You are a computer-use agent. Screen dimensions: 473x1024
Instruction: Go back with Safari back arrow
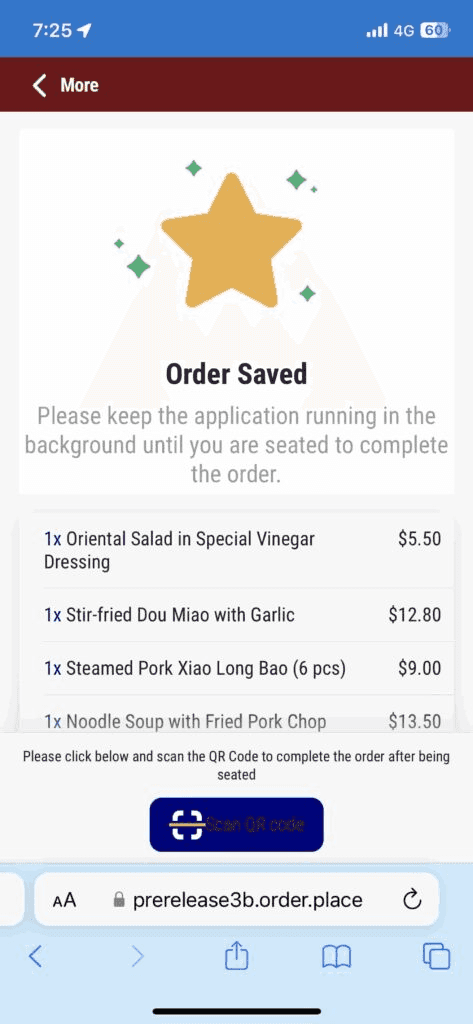coord(36,957)
